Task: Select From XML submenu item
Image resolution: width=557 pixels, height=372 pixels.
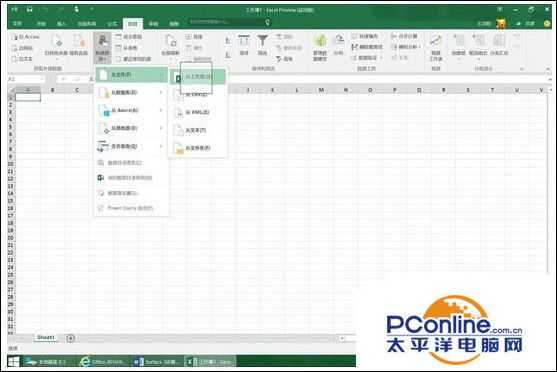Action: pos(198,113)
